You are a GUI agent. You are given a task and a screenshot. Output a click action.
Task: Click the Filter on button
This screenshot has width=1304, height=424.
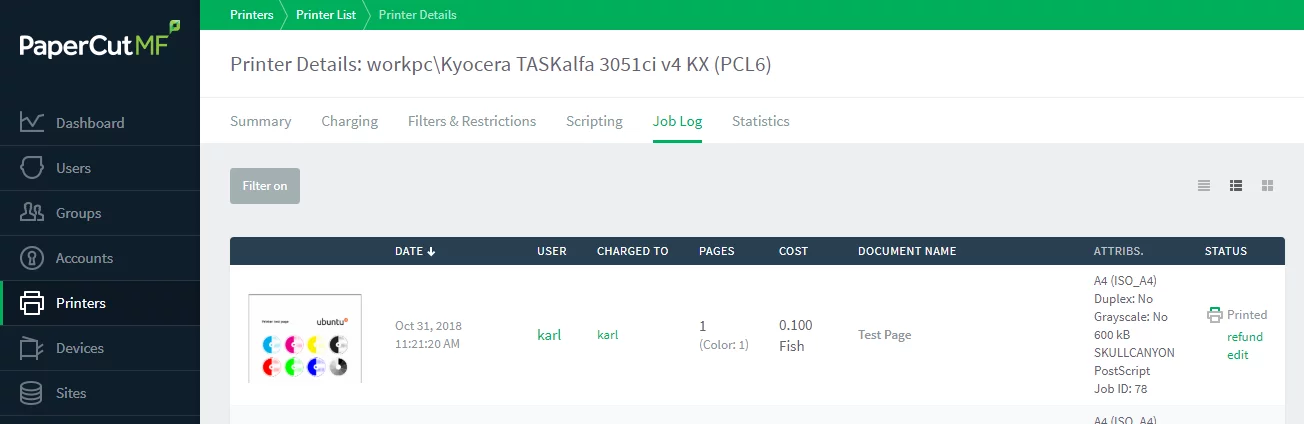click(265, 186)
